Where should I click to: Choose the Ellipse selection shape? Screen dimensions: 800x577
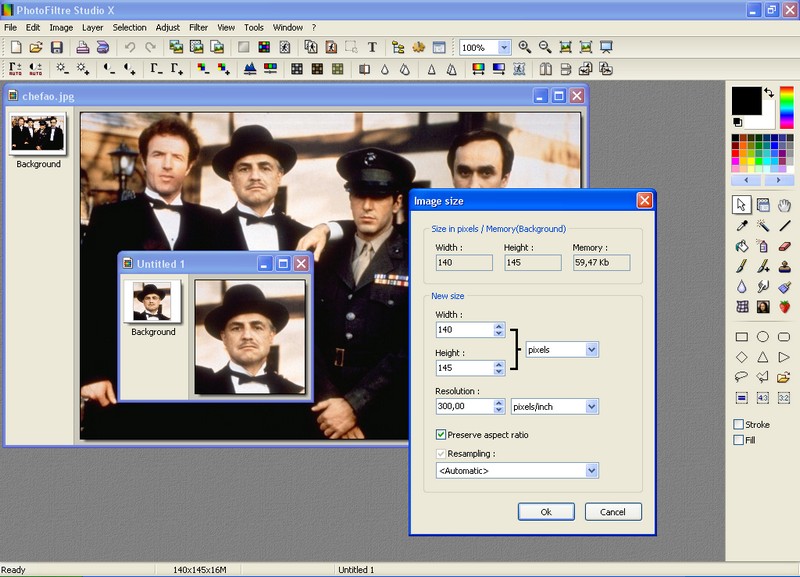coord(763,337)
